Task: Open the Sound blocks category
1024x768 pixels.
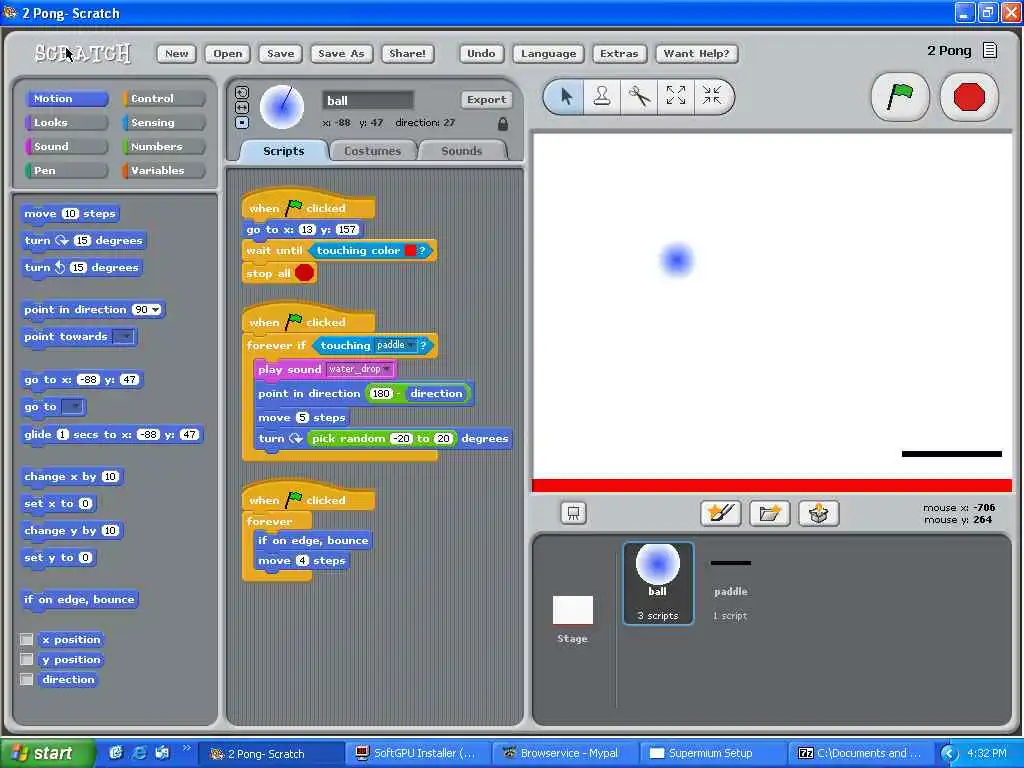Action: (x=66, y=146)
